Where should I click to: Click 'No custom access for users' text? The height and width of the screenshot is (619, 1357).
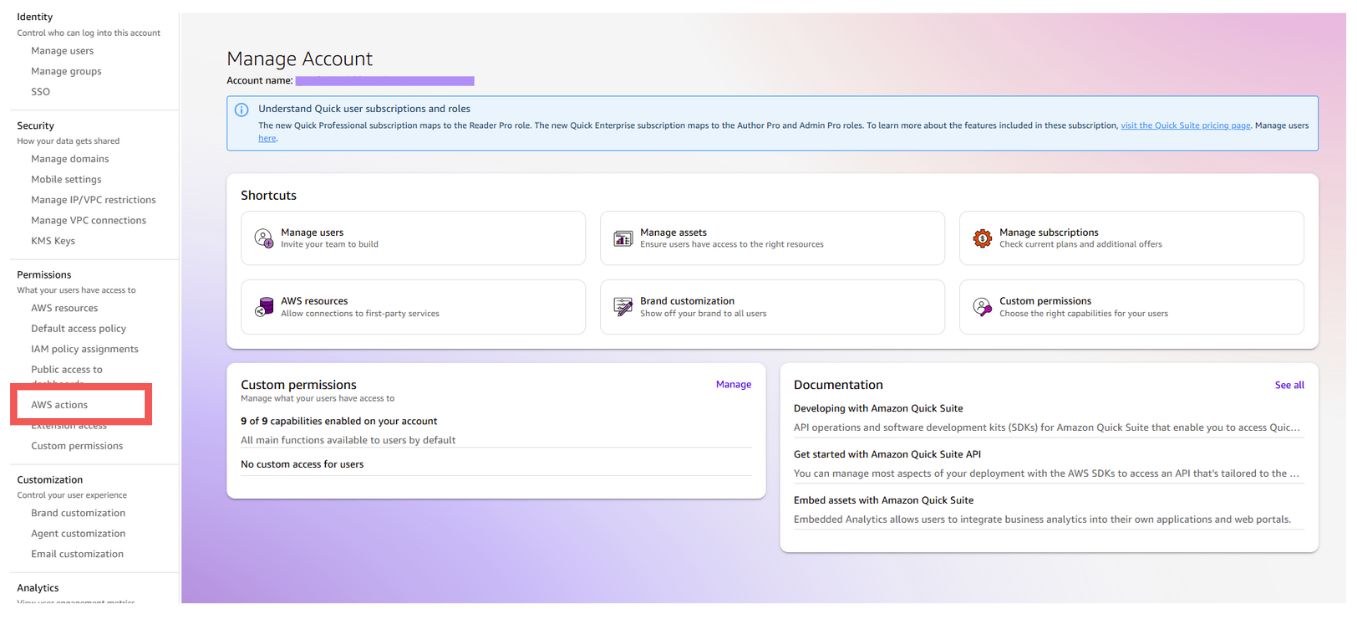click(302, 464)
